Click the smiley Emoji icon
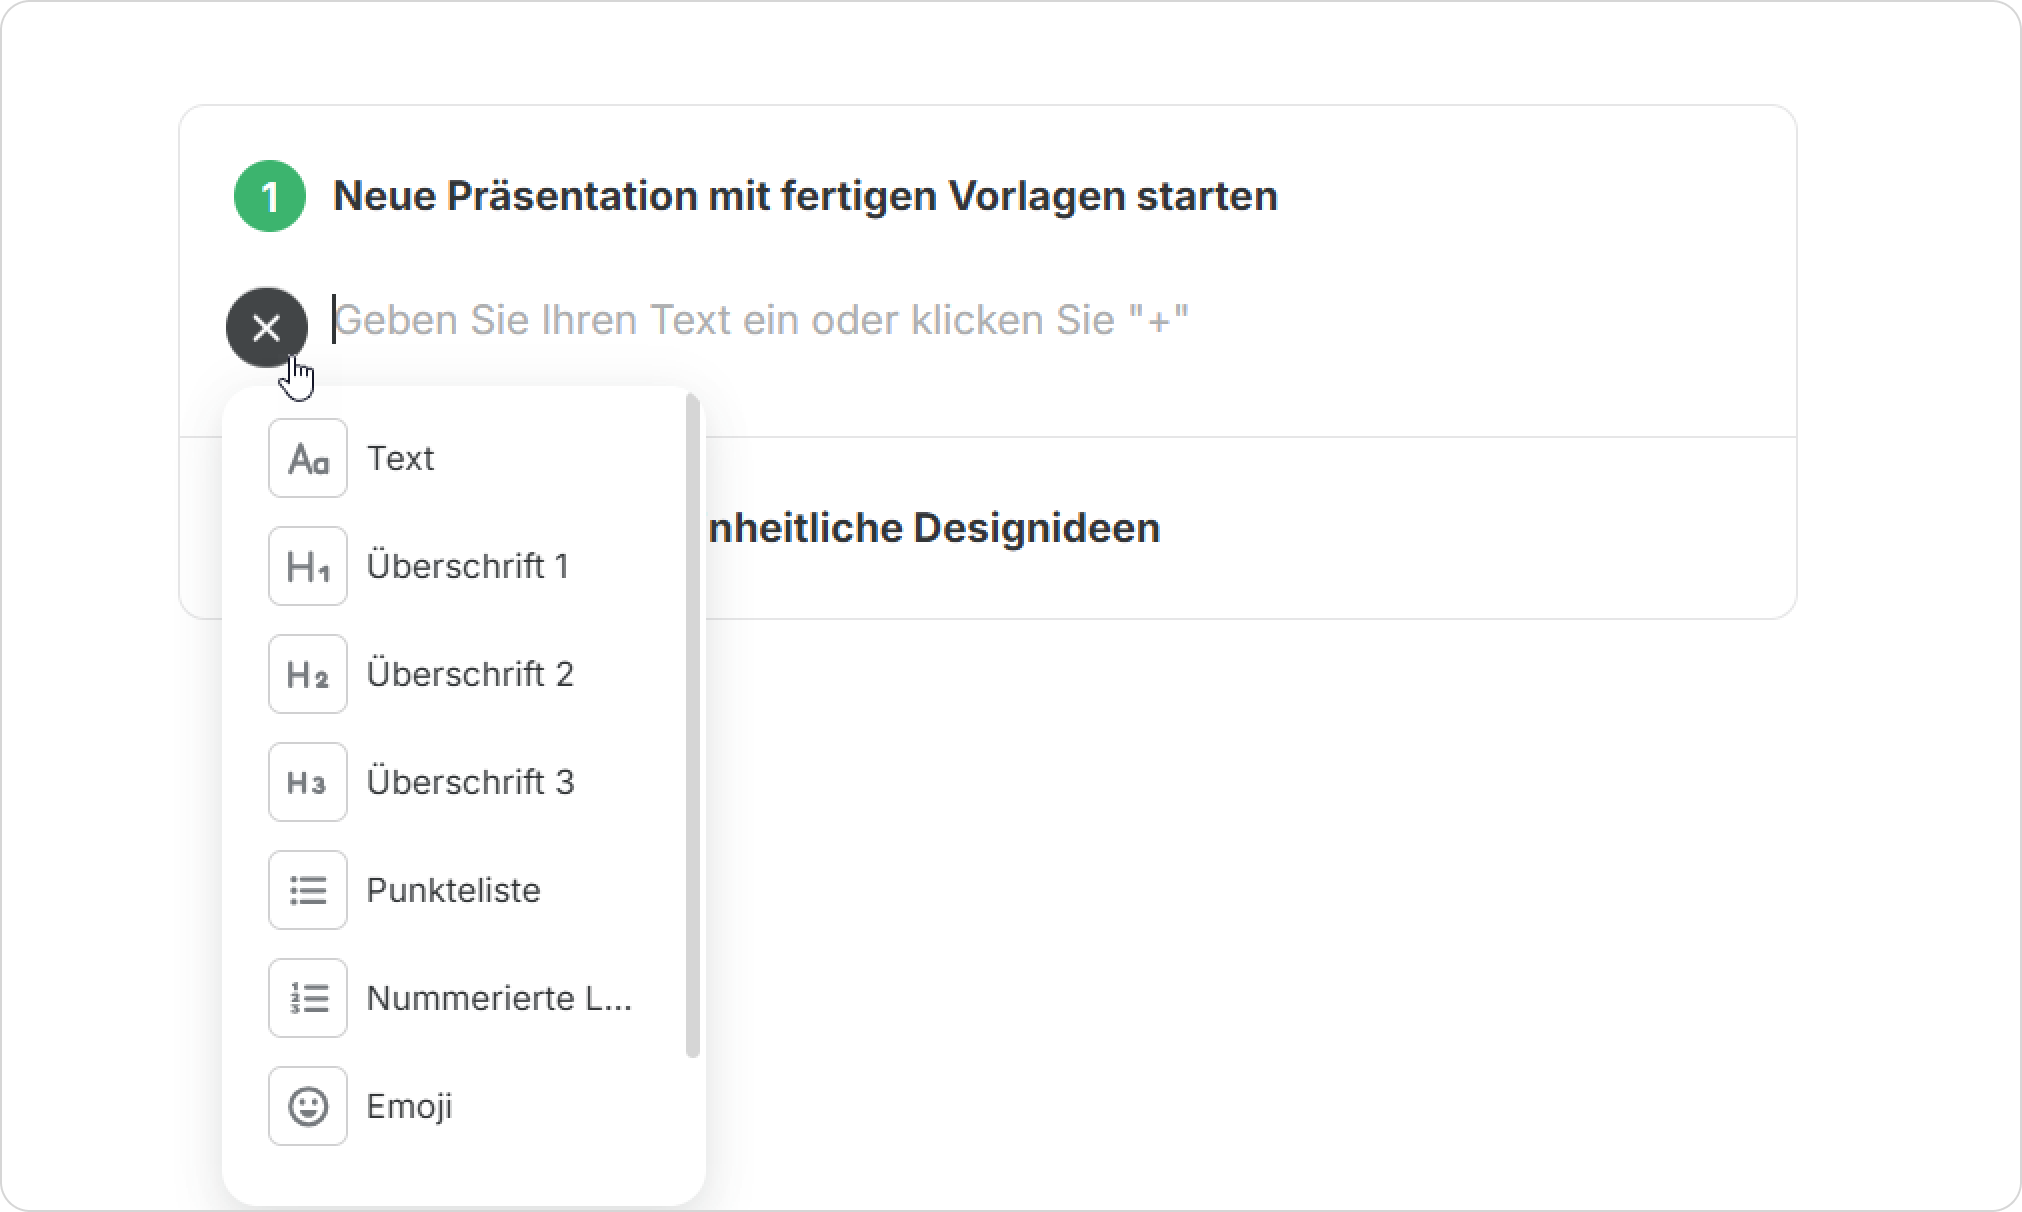The height and width of the screenshot is (1212, 2022). pos(308,1106)
